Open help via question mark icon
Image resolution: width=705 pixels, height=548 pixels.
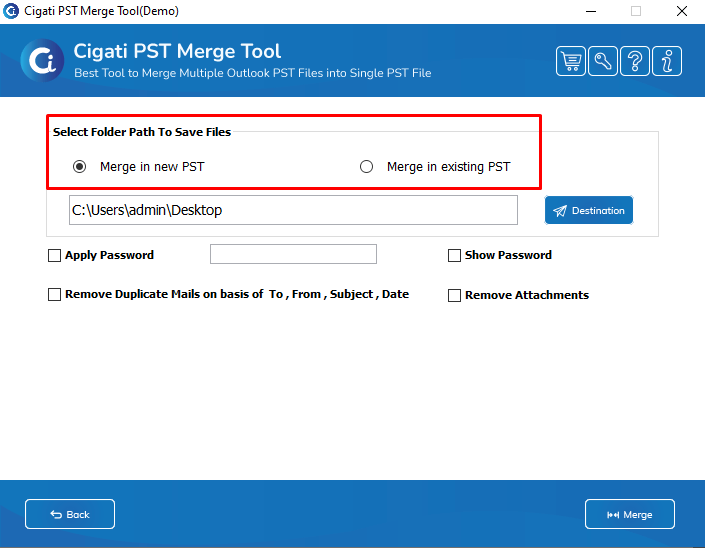pos(635,61)
